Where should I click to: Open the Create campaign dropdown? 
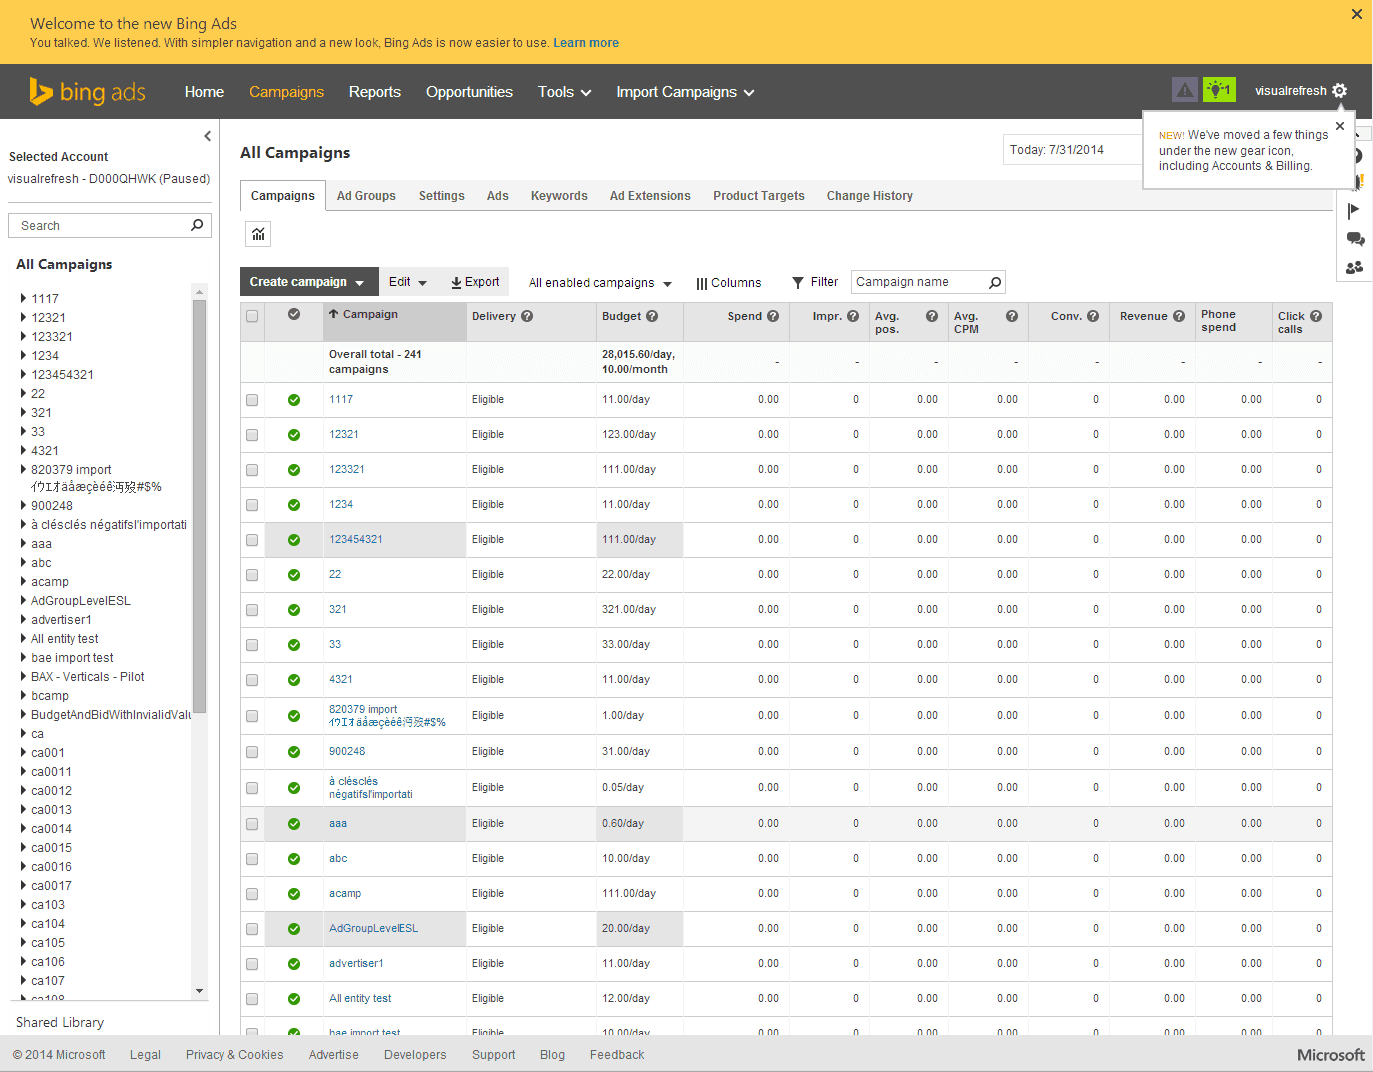pos(309,282)
